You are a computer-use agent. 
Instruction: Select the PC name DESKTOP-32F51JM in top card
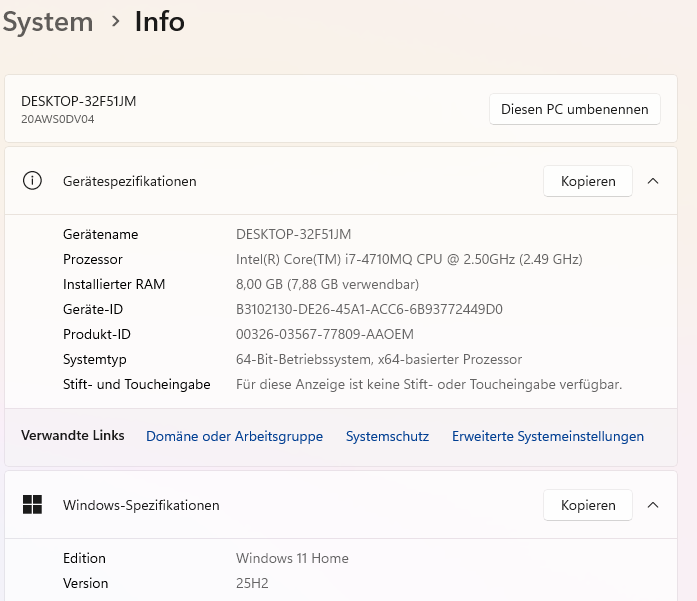(79, 101)
